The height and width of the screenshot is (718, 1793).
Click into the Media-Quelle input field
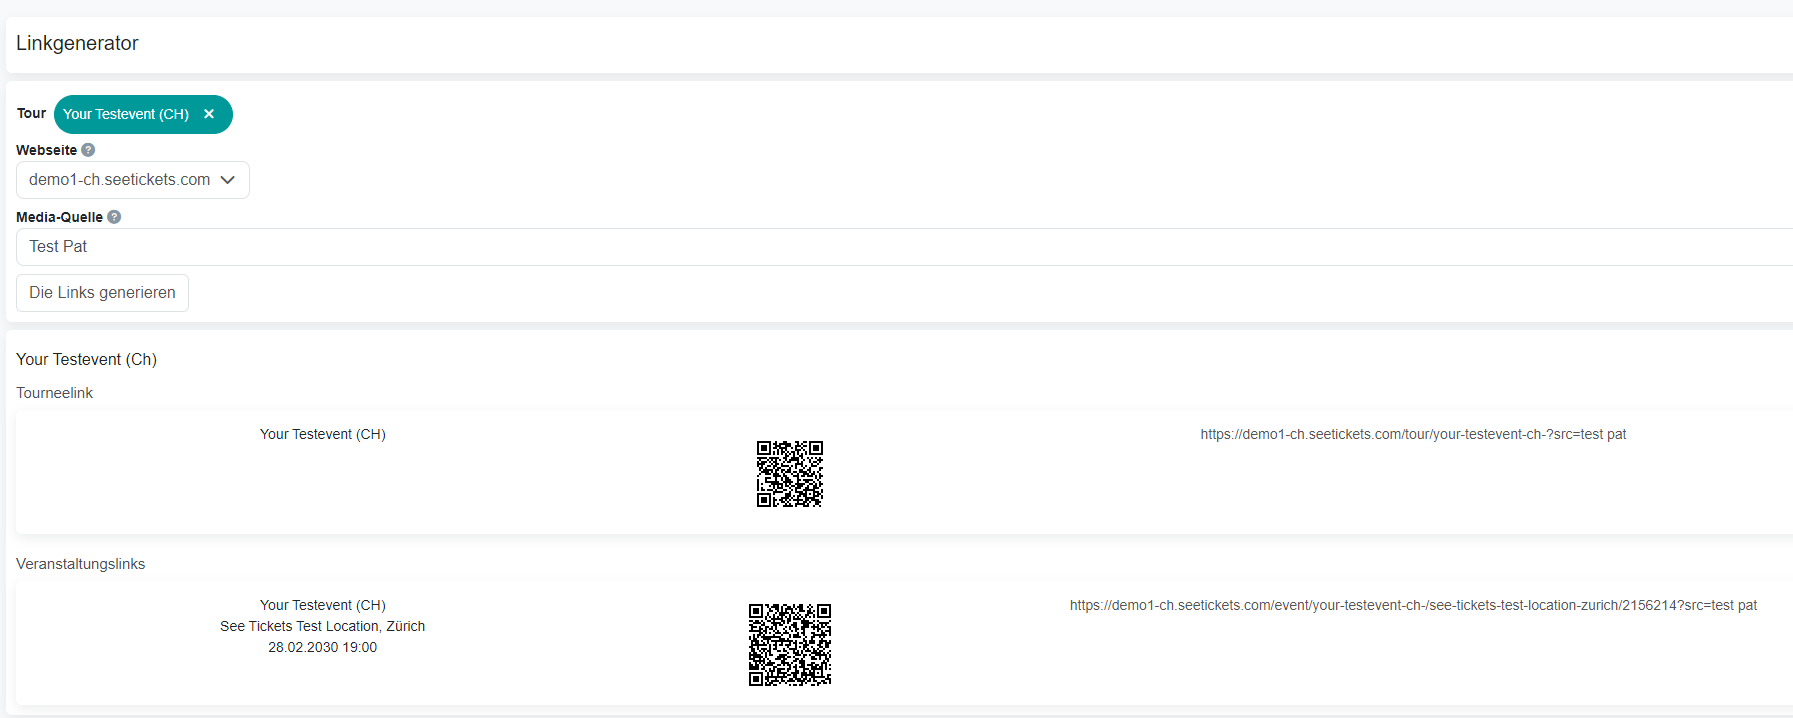point(900,247)
